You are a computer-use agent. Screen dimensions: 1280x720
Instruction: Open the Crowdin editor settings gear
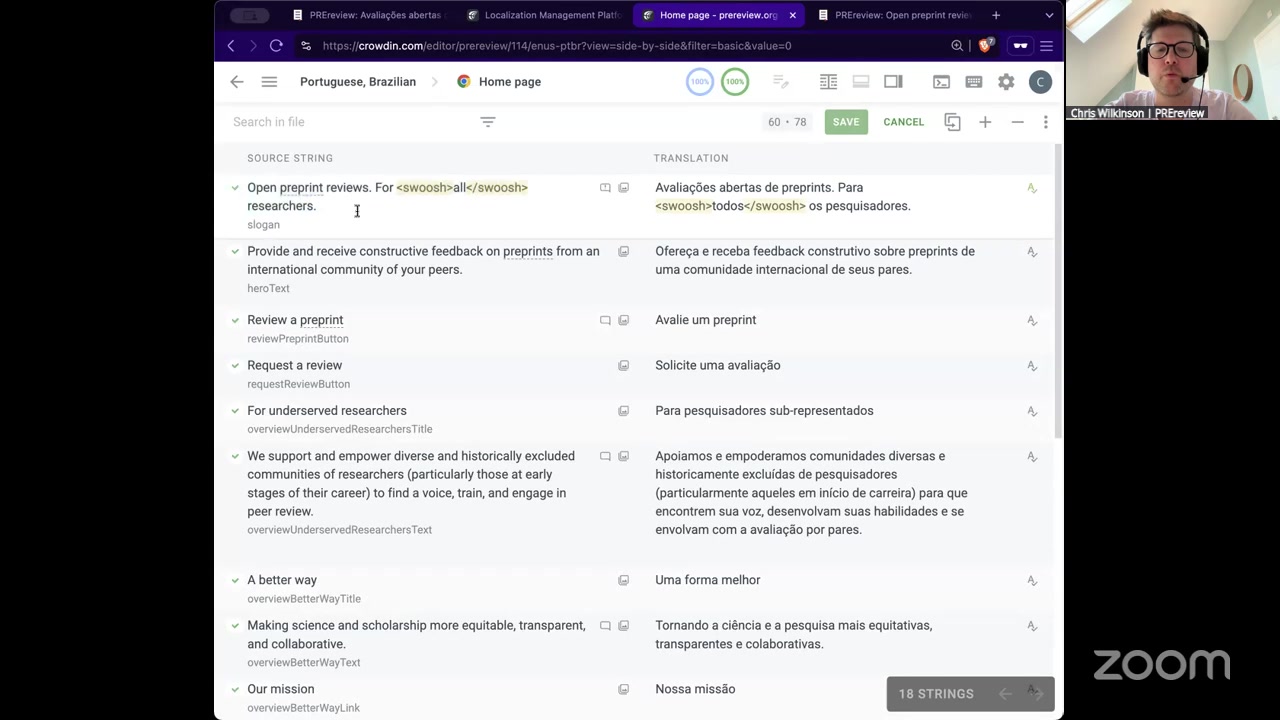pos(1006,82)
